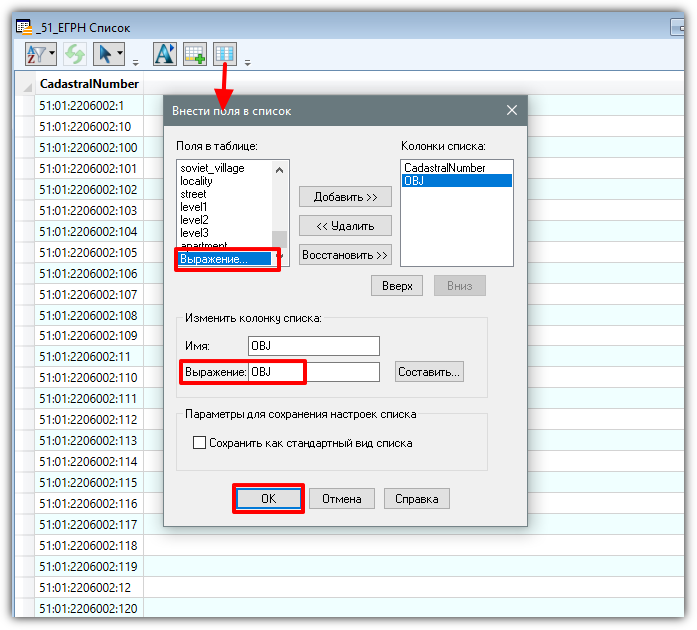Enable Сохранить как стандартный вид списка checkbox
The width and height of the screenshot is (697, 630).
point(199,443)
